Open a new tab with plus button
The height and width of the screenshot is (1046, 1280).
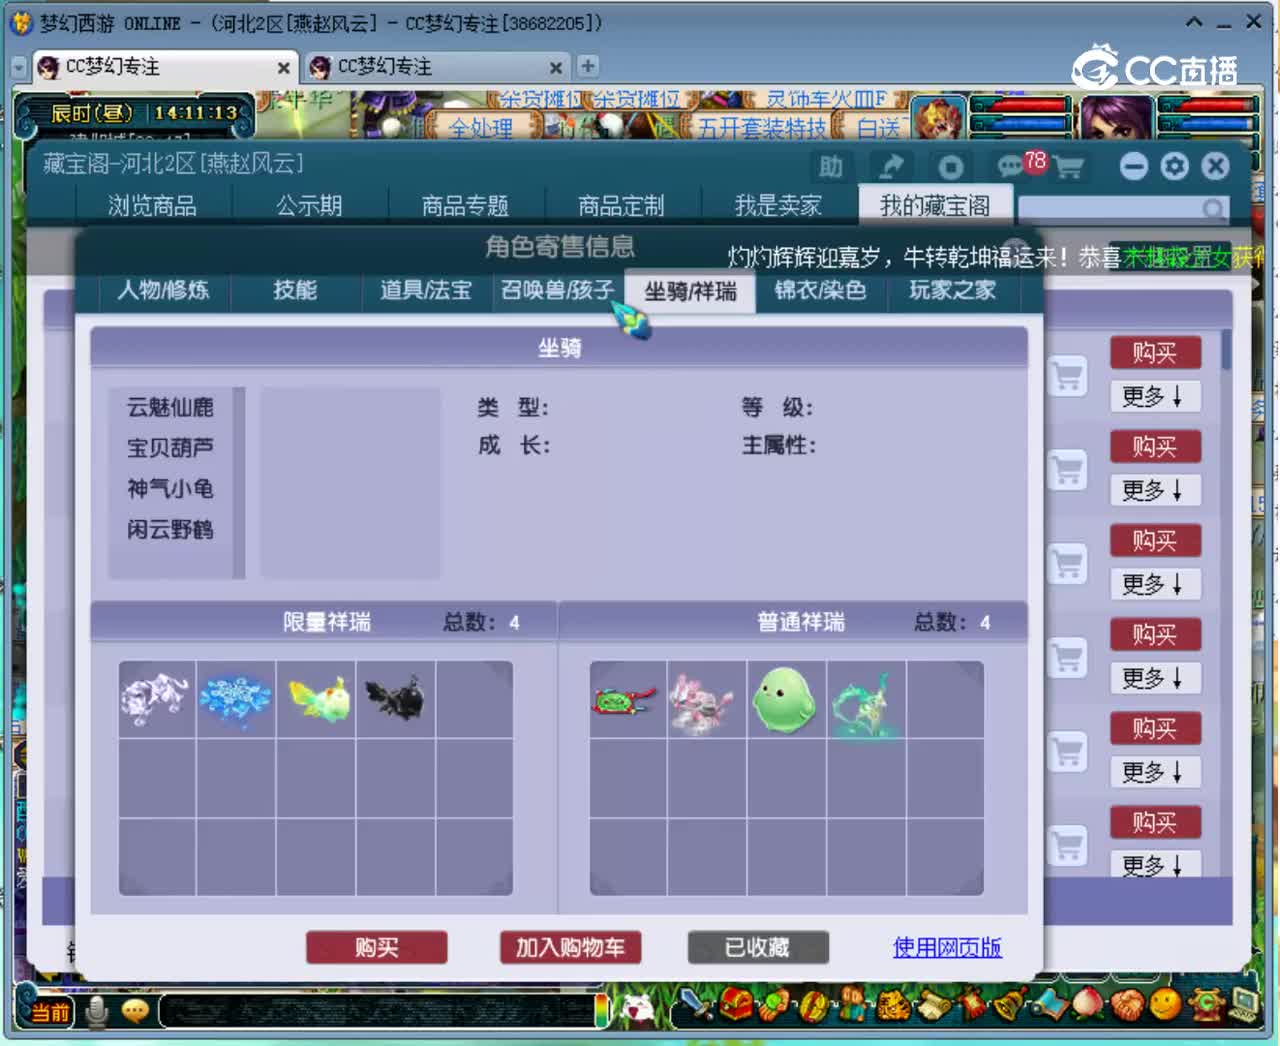point(588,66)
